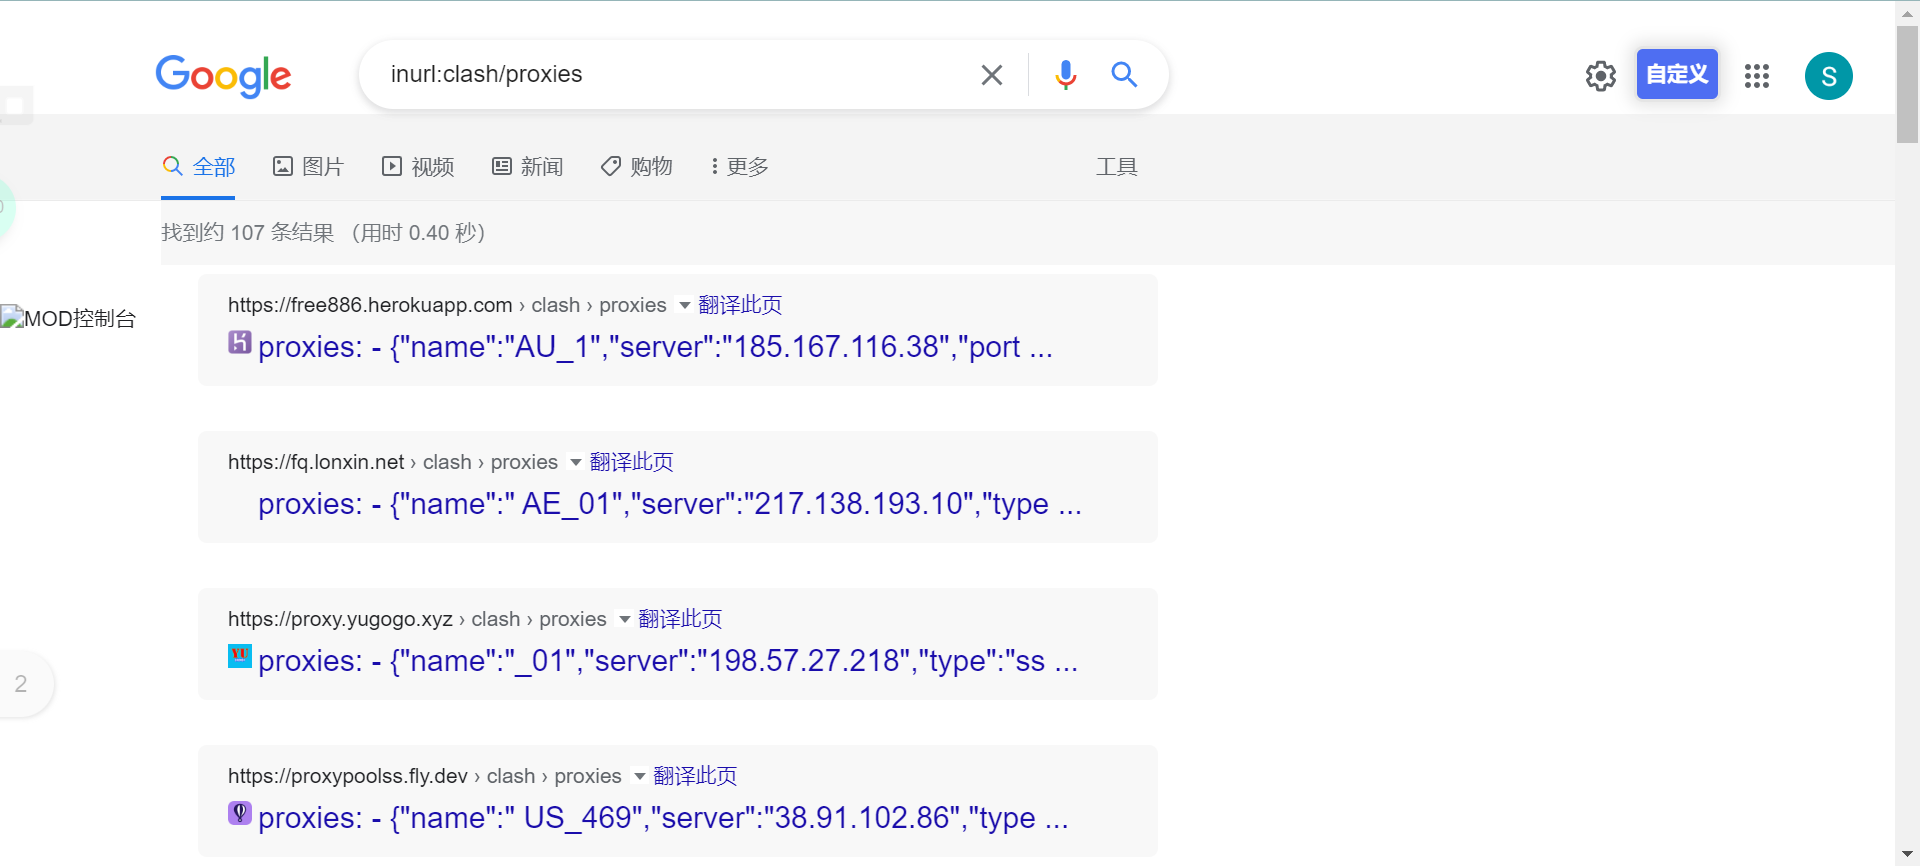Open the 更多 menu
Screen dimensions: 1920x866
739,166
